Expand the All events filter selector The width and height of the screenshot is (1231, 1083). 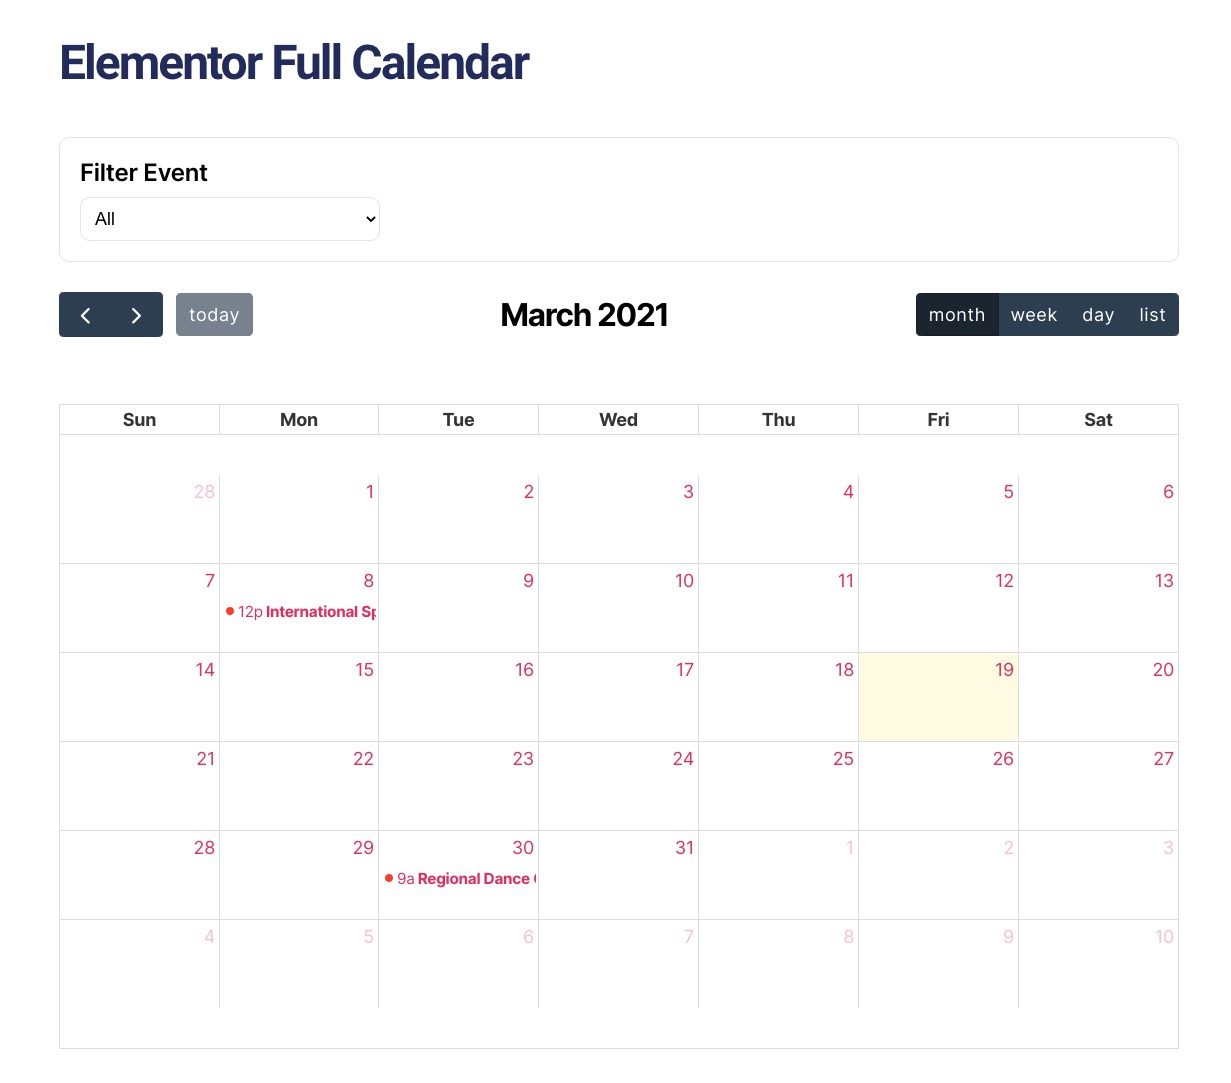229,218
